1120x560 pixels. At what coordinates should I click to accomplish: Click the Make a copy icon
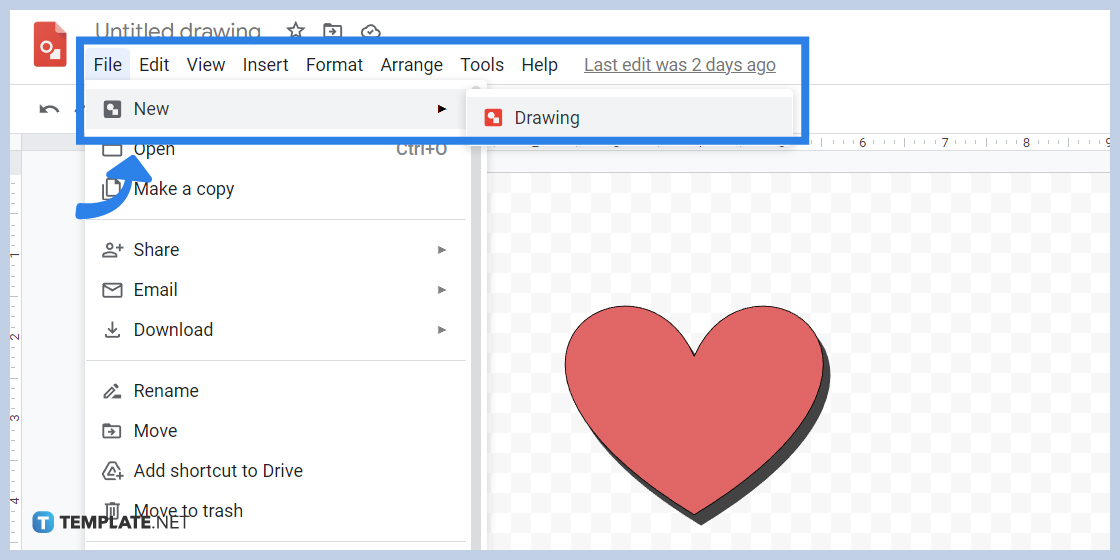point(111,190)
